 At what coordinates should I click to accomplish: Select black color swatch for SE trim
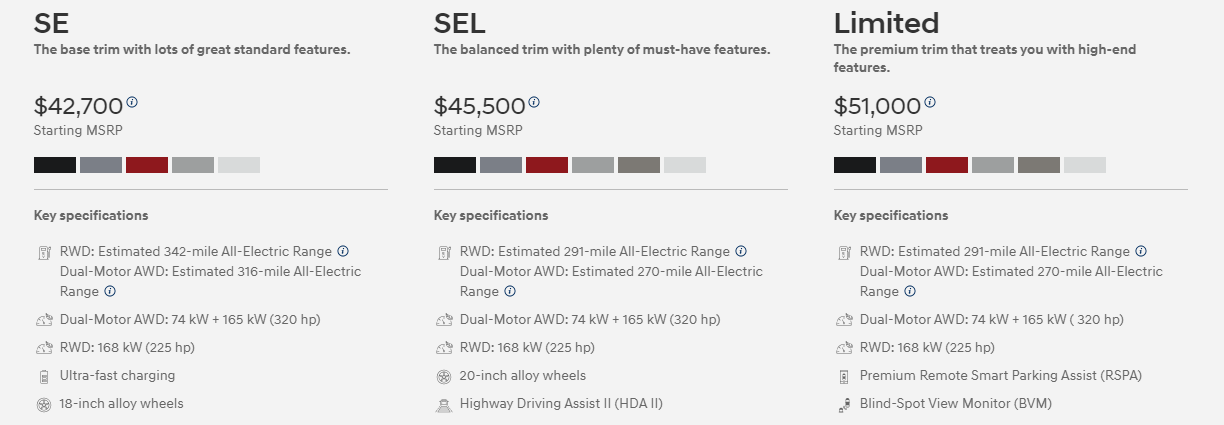click(x=55, y=165)
